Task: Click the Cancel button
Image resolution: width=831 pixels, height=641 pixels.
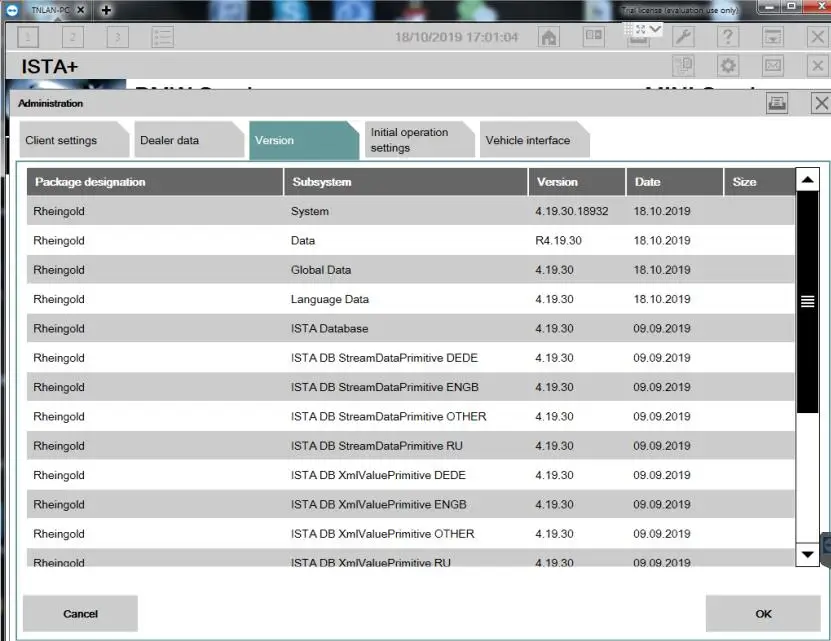Action: click(x=80, y=613)
